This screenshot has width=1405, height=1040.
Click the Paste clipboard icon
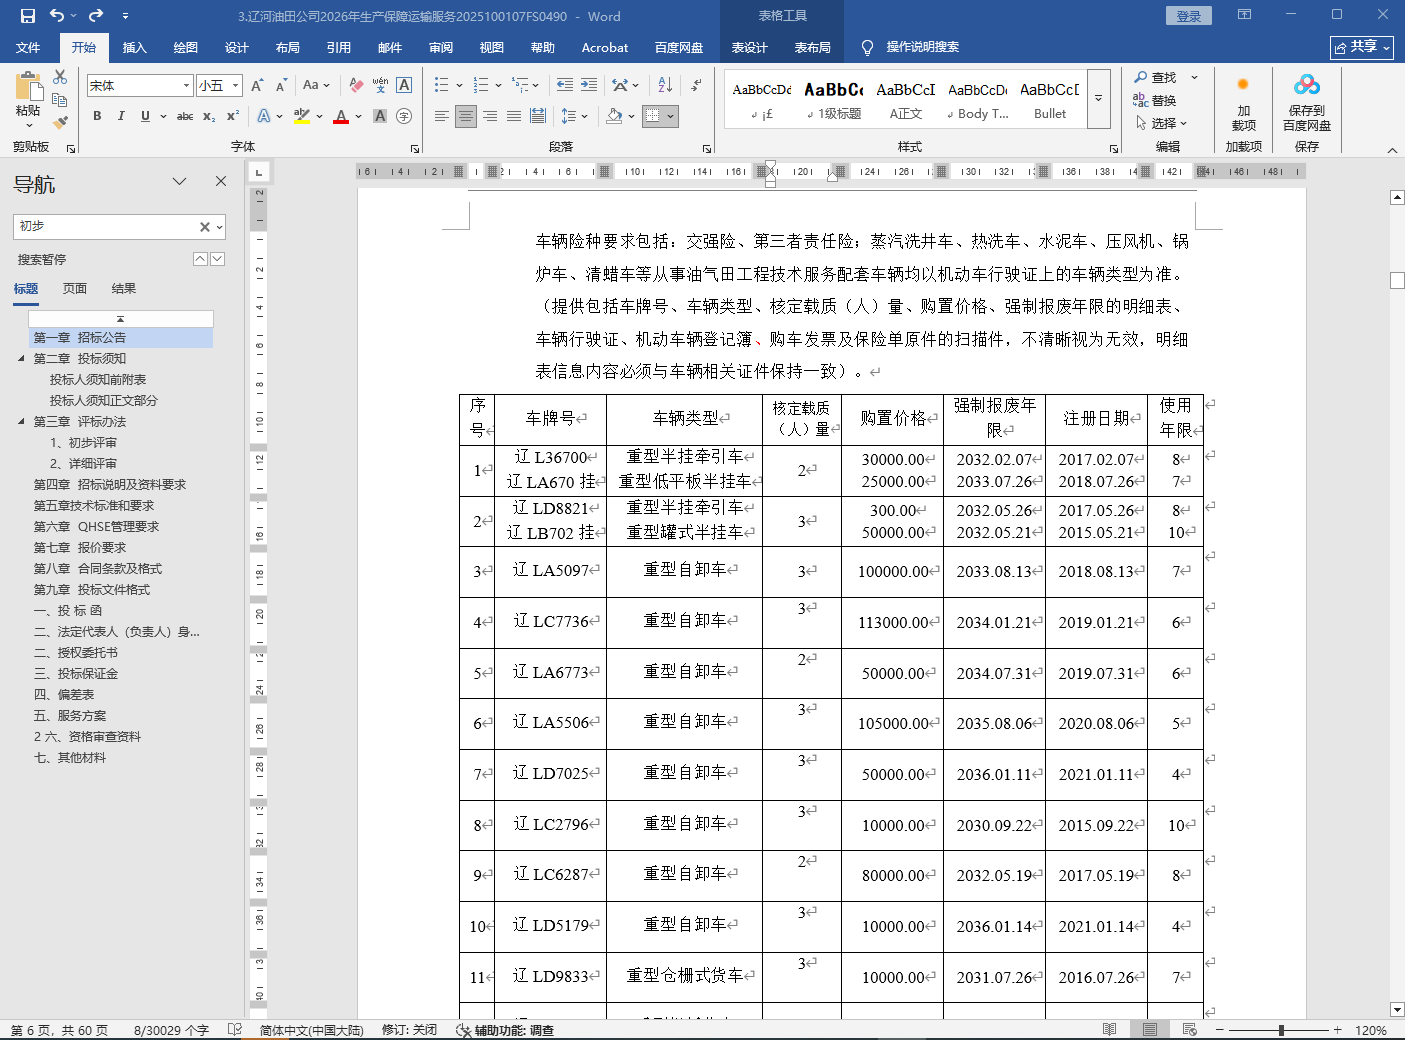[28, 86]
